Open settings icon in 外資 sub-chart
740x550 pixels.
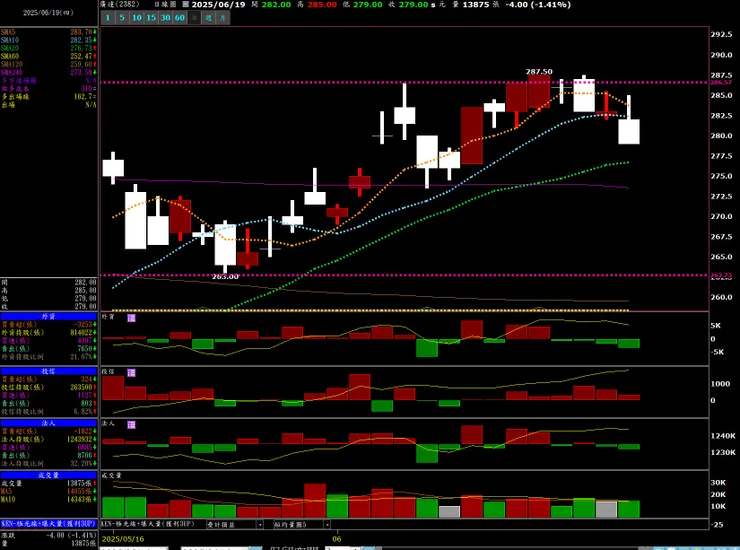click(132, 318)
